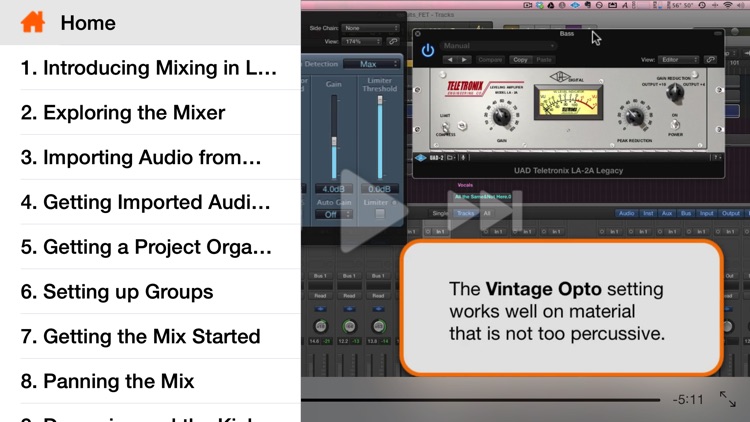This screenshot has width=750, height=422.
Task: Click the Gain value field 4.0dB
Action: tap(333, 189)
